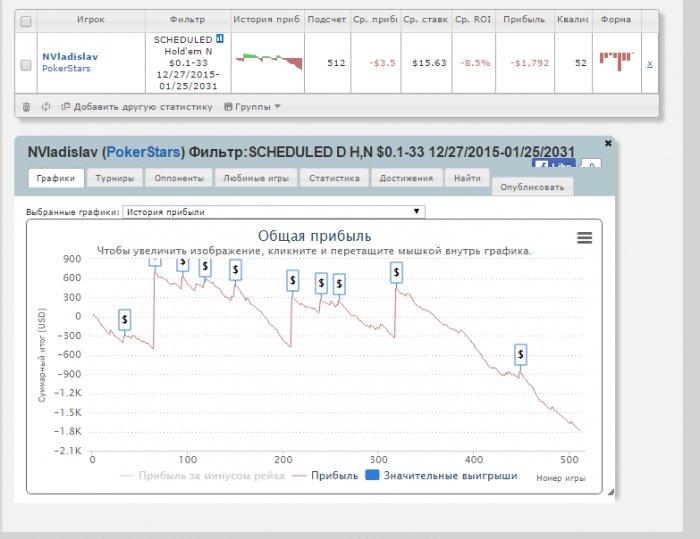Click the $ win marker near game 150
The image size is (700, 539).
tap(235, 270)
